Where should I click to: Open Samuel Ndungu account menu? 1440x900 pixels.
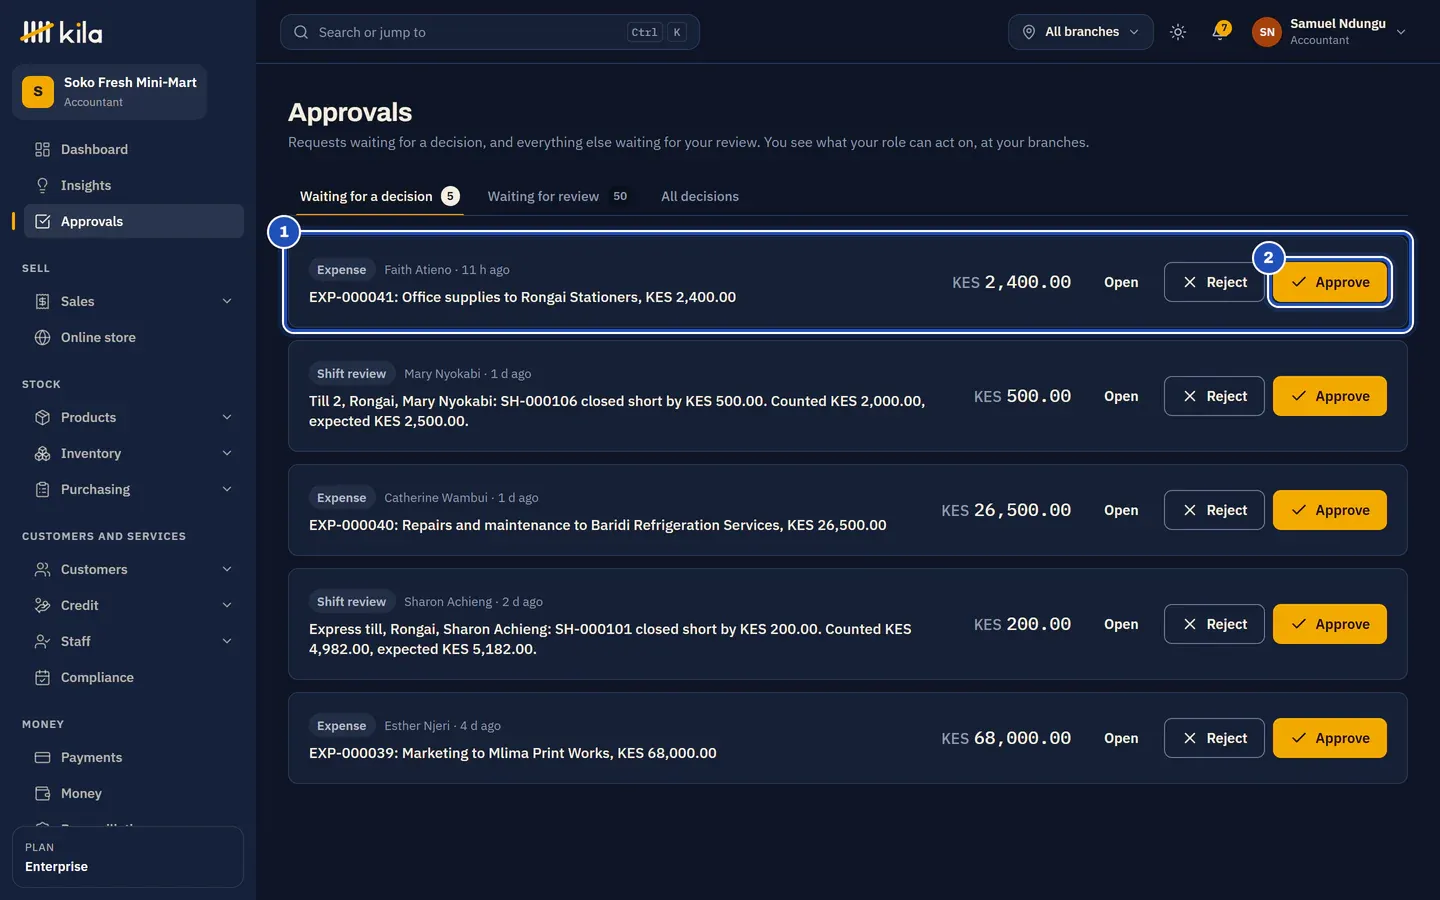(1330, 32)
